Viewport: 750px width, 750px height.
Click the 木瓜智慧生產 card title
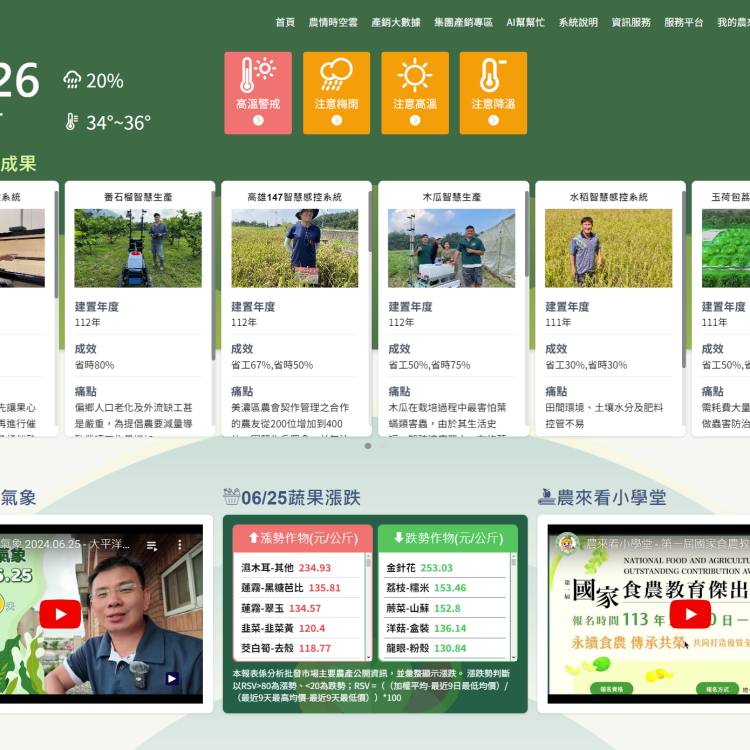click(x=452, y=197)
